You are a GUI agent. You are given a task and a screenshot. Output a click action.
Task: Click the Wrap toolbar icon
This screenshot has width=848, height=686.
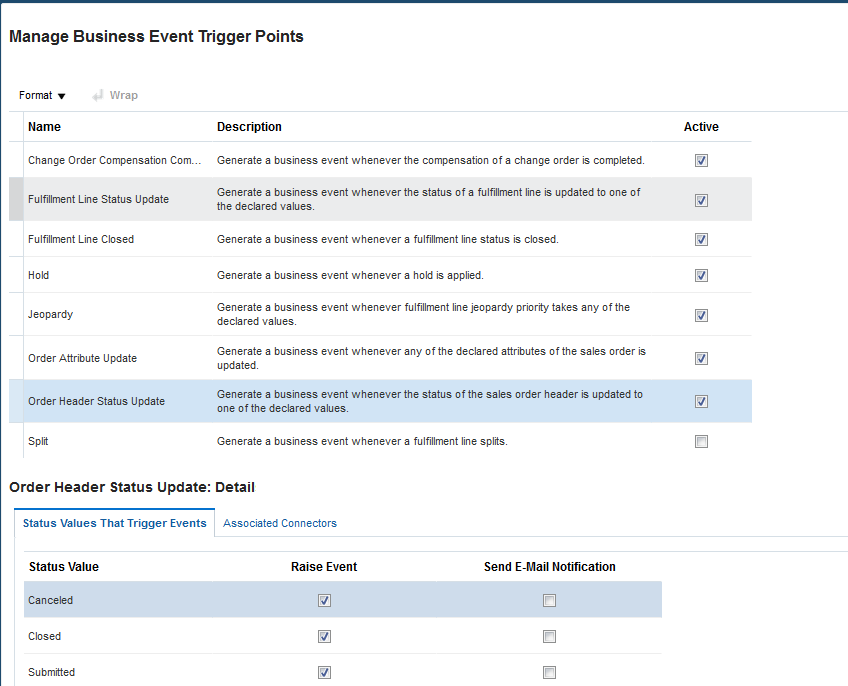[x=115, y=95]
